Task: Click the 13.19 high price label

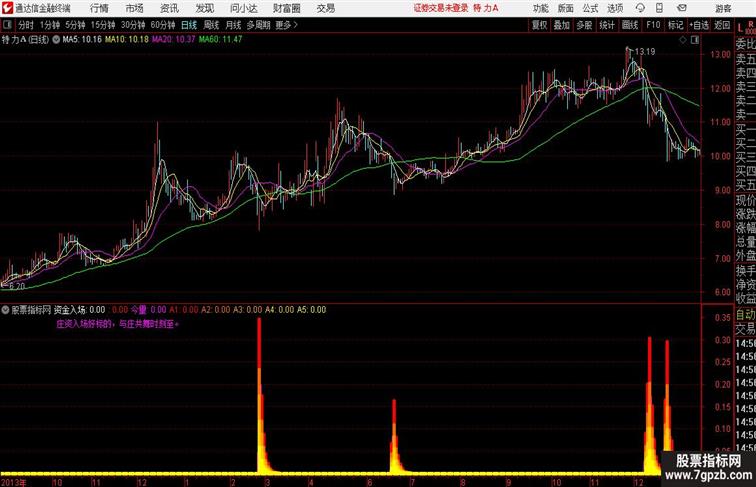Action: 645,52
